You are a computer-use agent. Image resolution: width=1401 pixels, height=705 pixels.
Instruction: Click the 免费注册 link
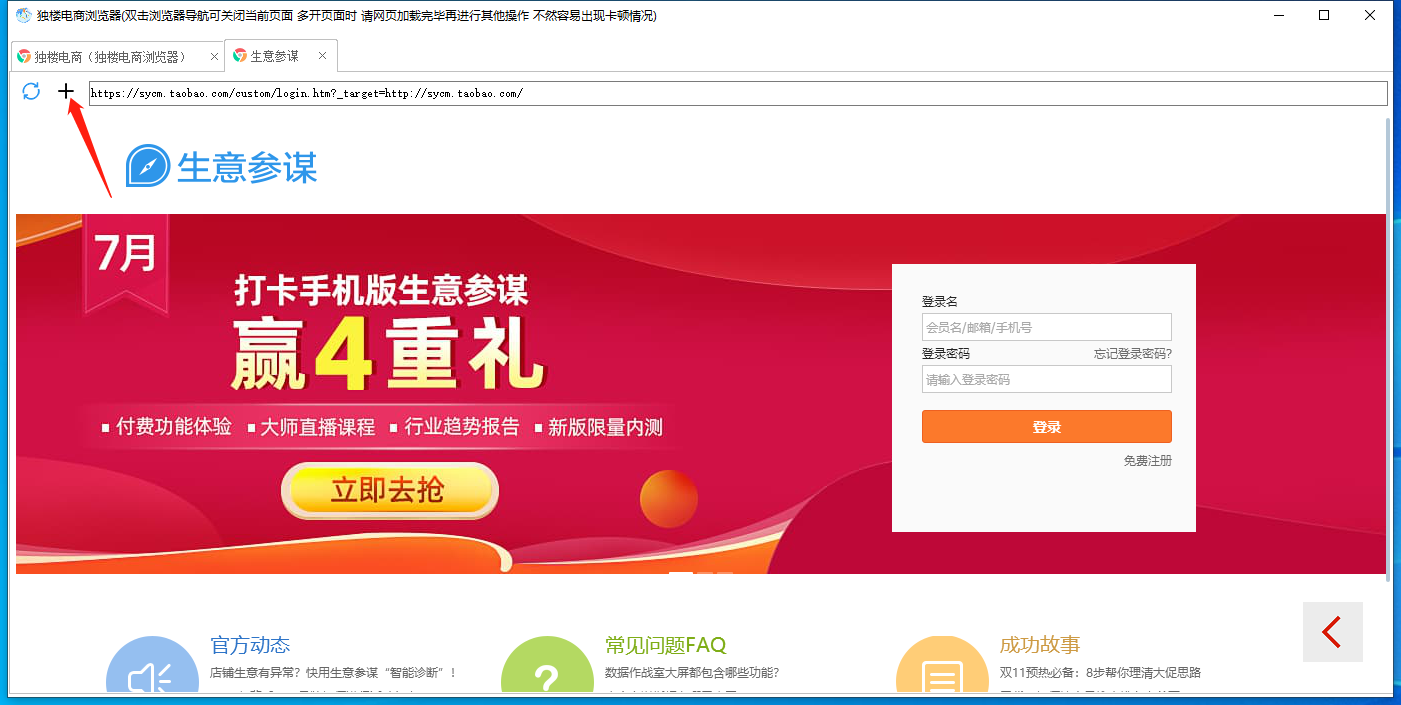click(x=1147, y=461)
